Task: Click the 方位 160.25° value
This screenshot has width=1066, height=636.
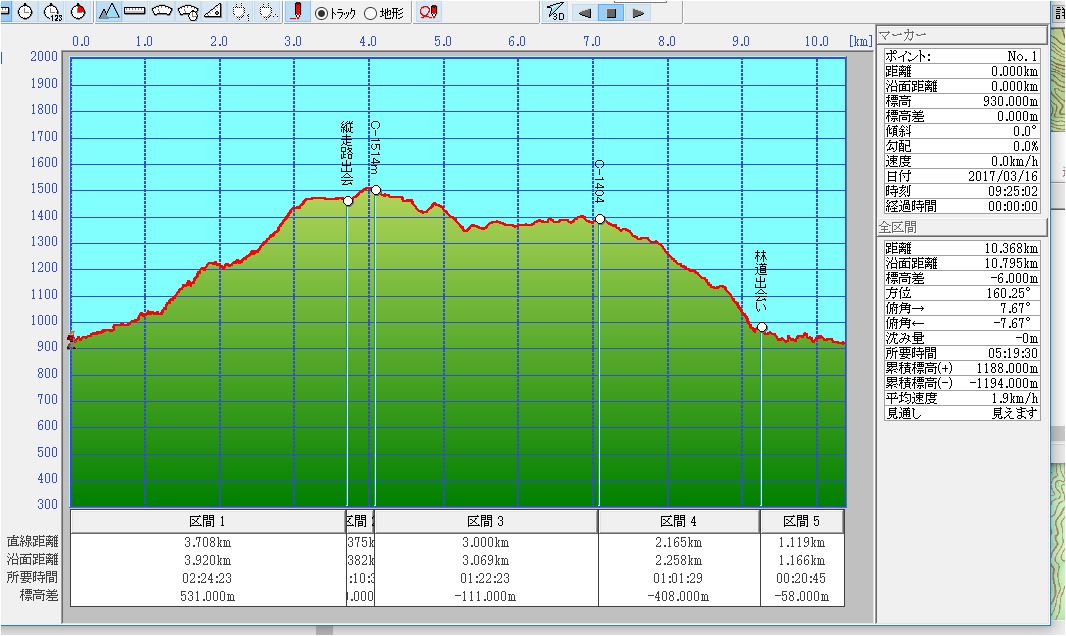Action: pos(1009,293)
